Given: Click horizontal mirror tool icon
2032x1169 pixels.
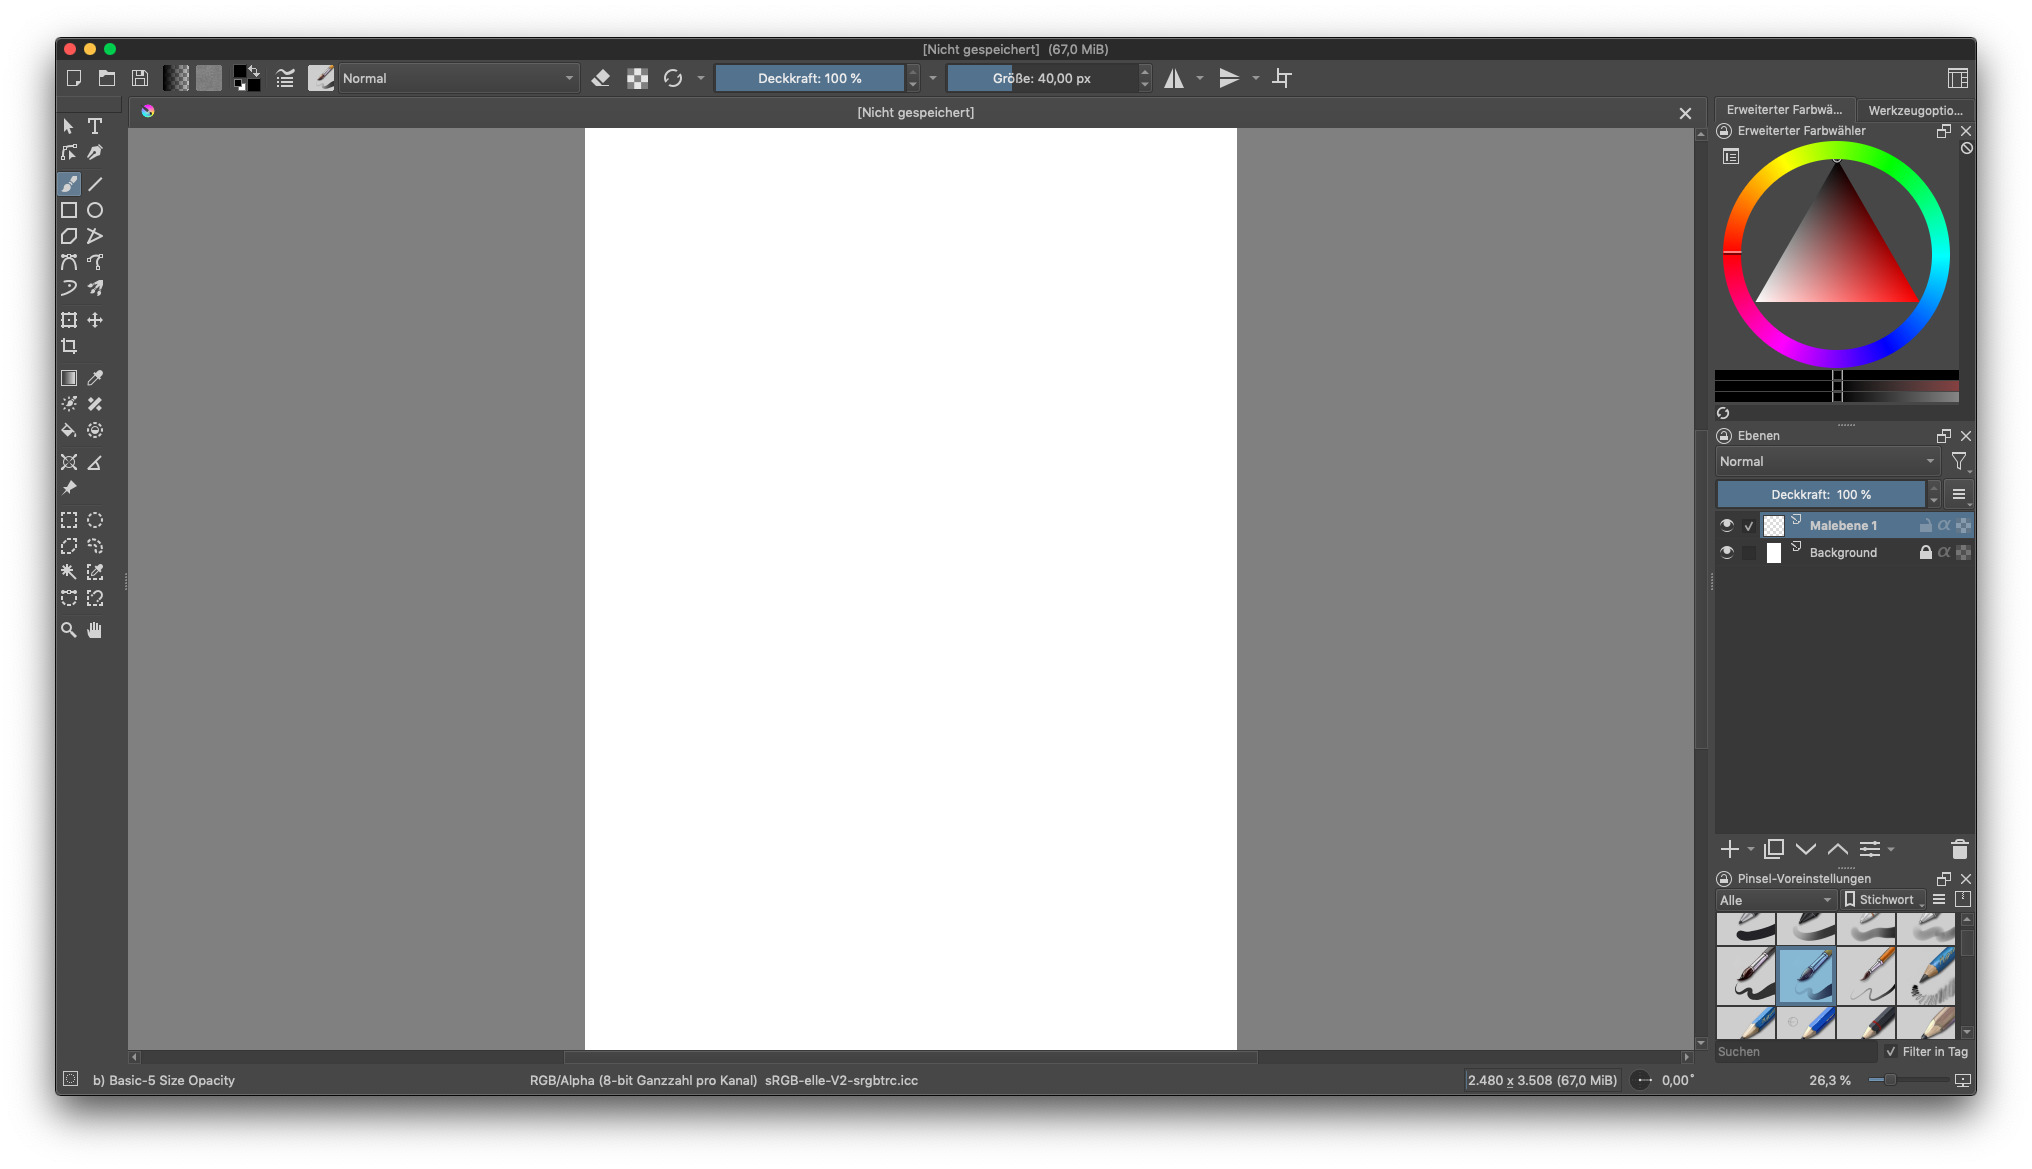Looking at the screenshot, I should point(1174,78).
